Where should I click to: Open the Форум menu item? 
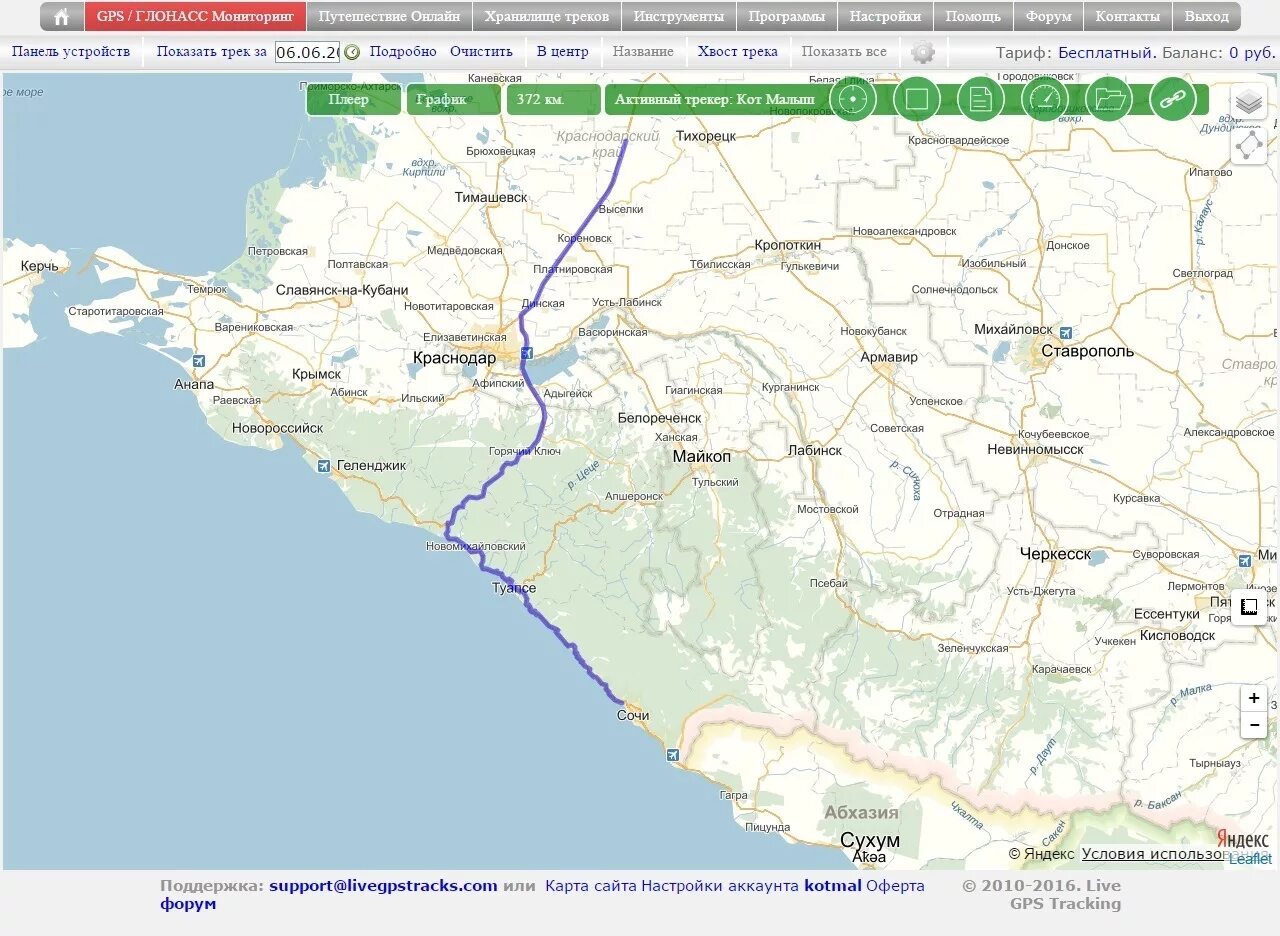1048,16
